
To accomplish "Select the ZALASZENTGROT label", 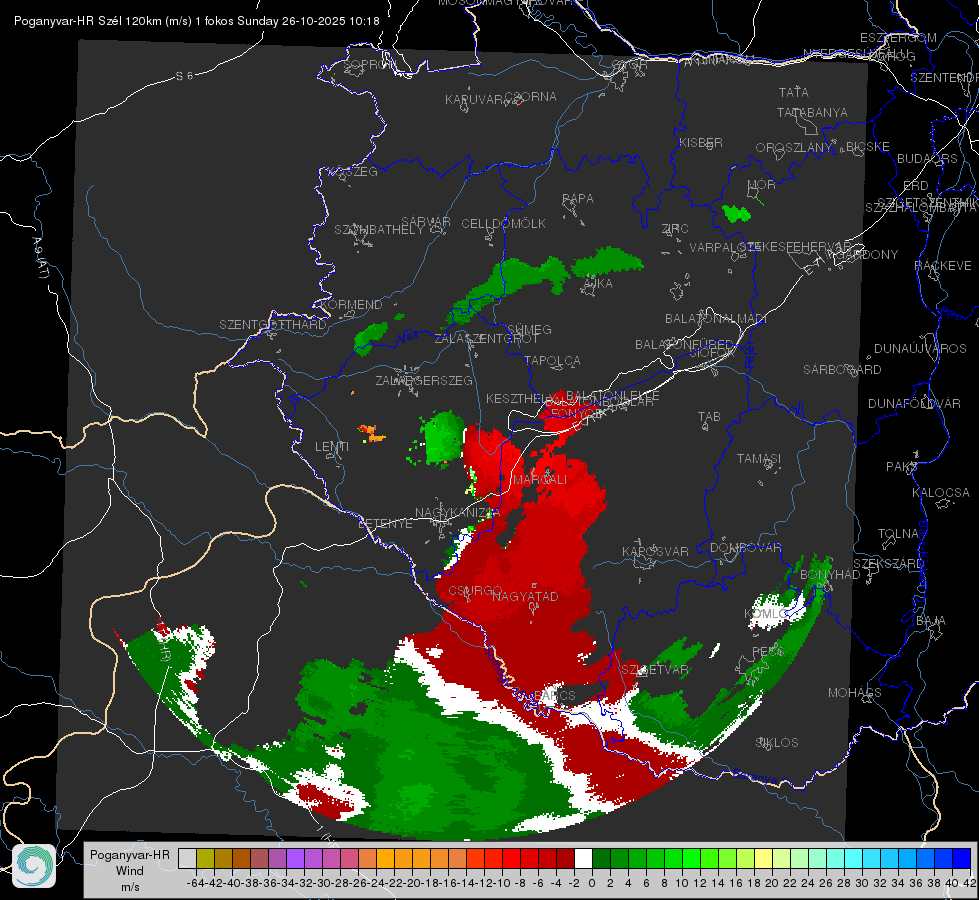I will tap(486, 339).
